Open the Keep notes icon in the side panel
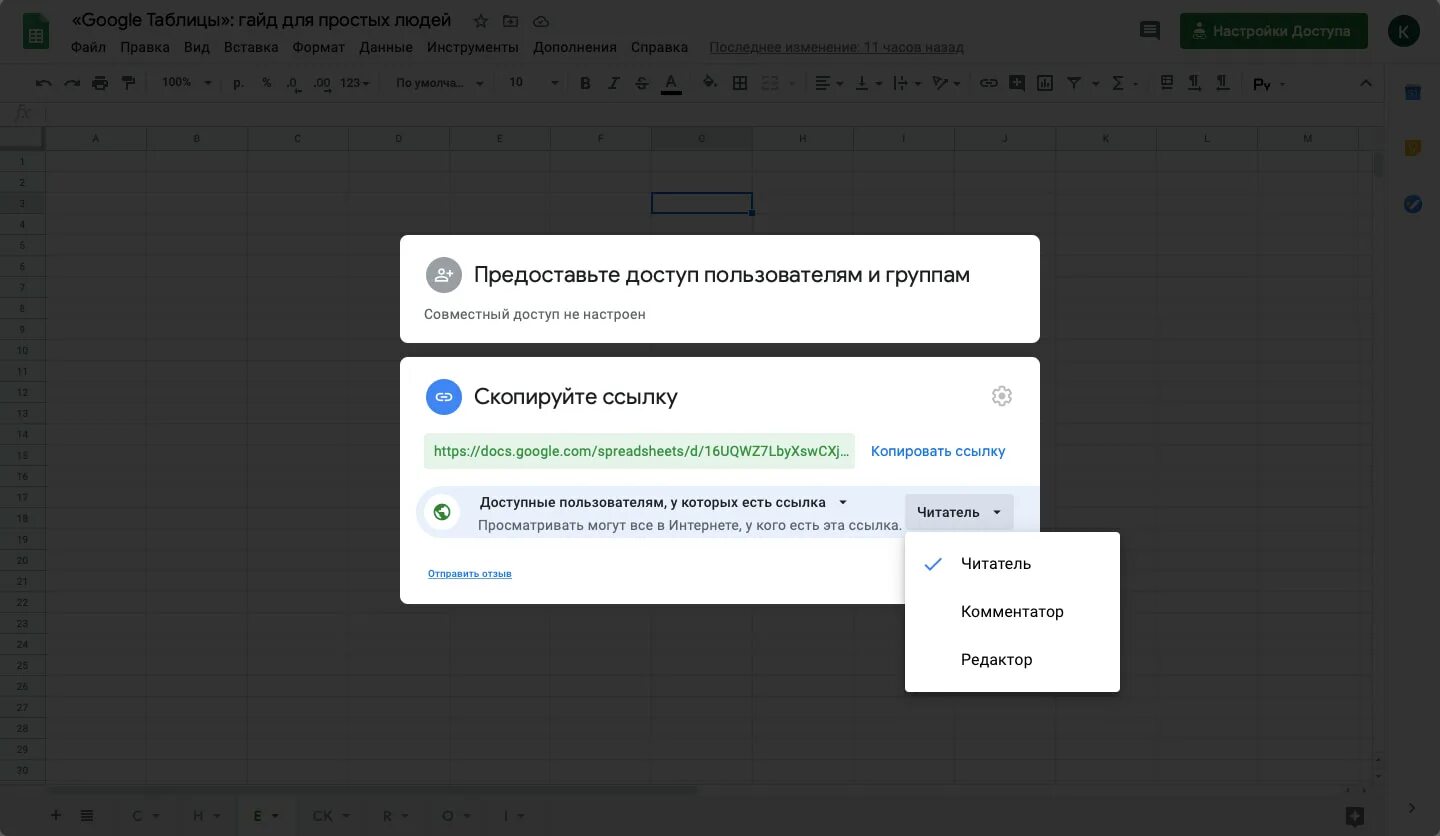This screenshot has width=1440, height=836. point(1413,149)
